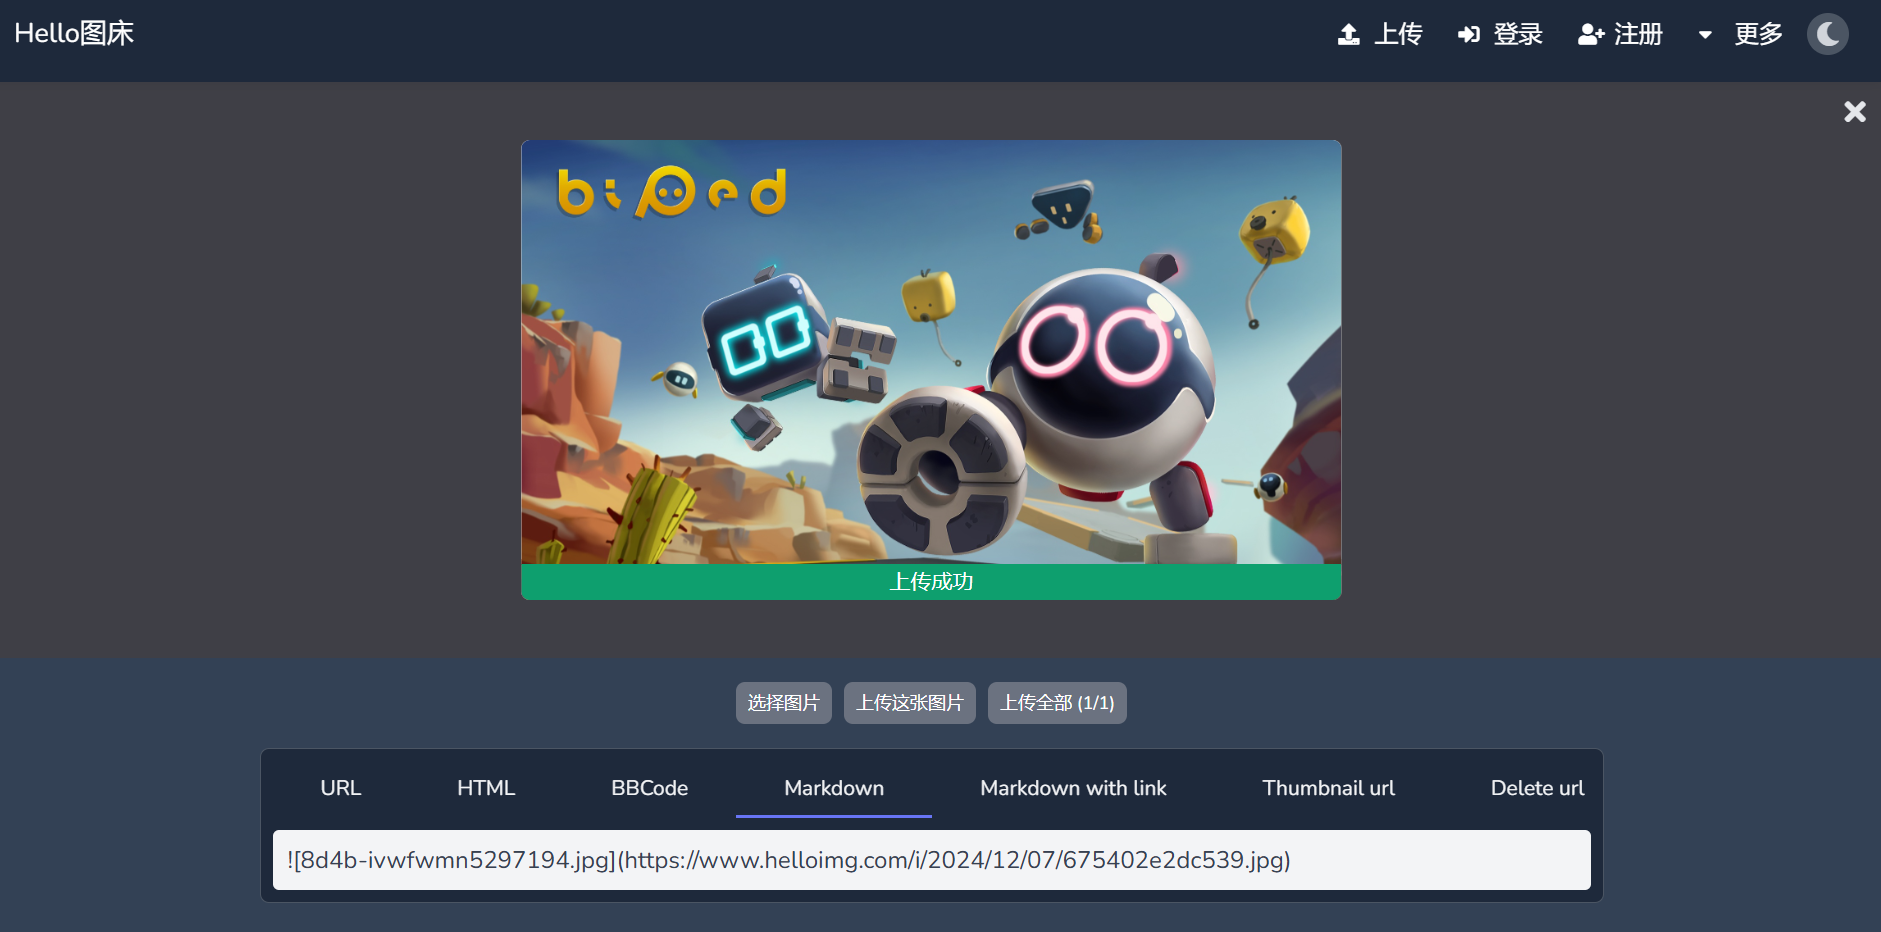The height and width of the screenshot is (932, 1881).
Task: Open the 登录 login link
Action: tap(1518, 34)
